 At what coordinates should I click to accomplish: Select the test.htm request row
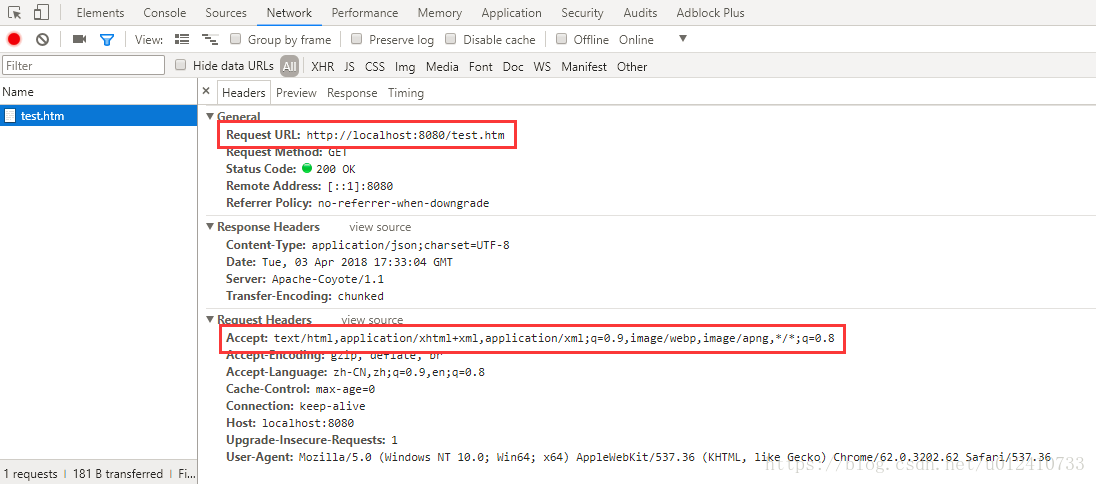click(x=99, y=115)
